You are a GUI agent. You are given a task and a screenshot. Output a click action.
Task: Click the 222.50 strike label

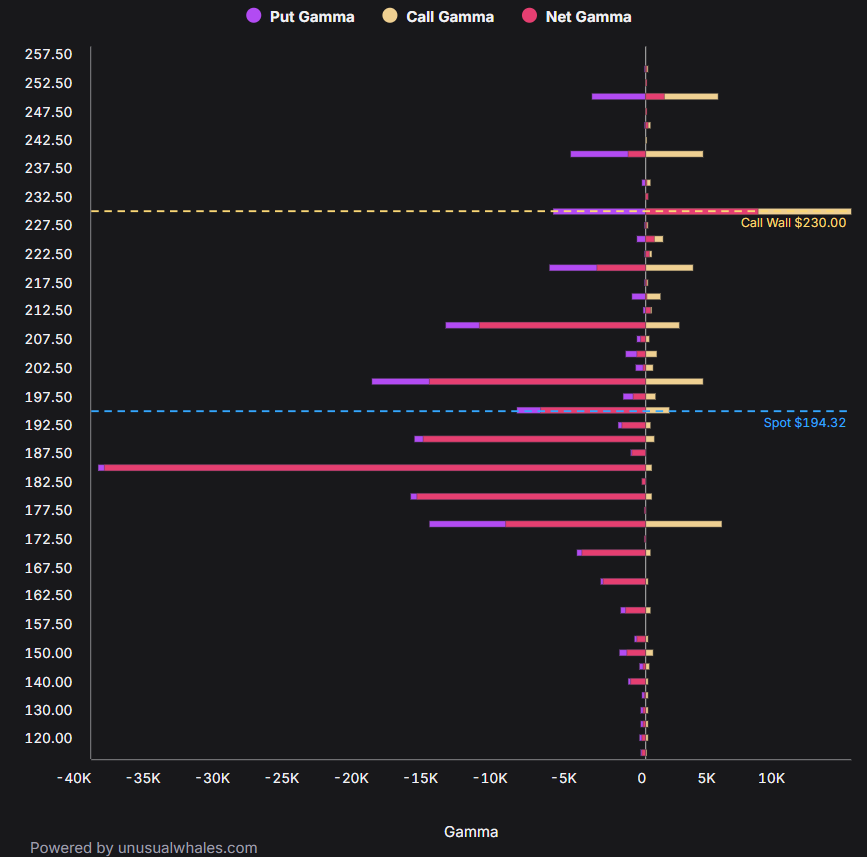click(49, 254)
